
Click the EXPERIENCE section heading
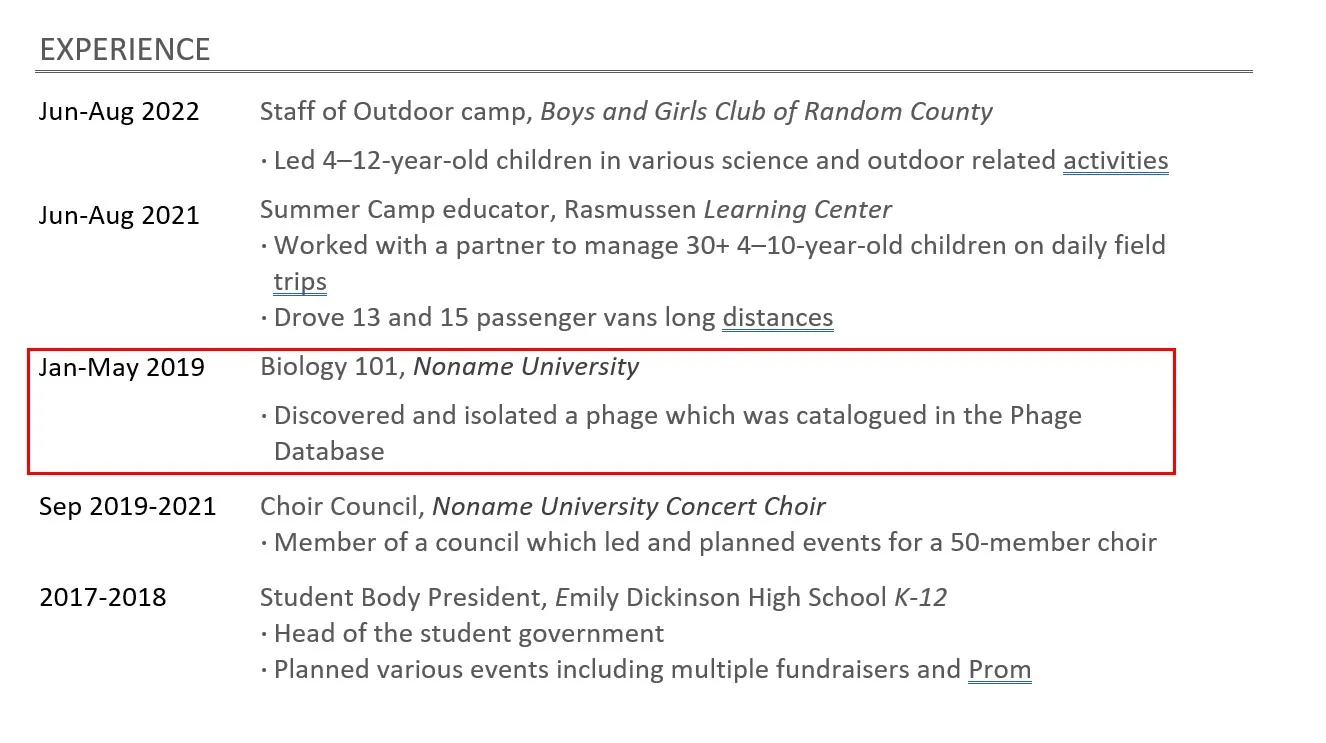pos(125,50)
